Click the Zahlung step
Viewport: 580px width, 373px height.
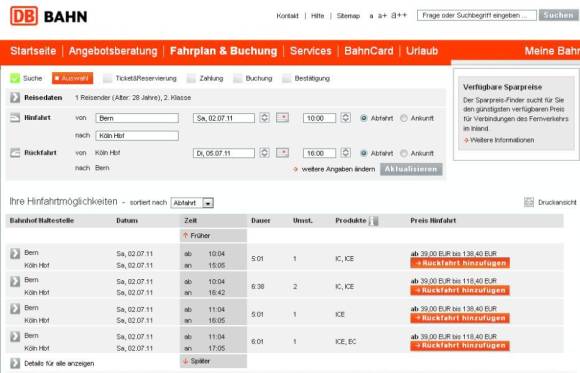[x=211, y=78]
